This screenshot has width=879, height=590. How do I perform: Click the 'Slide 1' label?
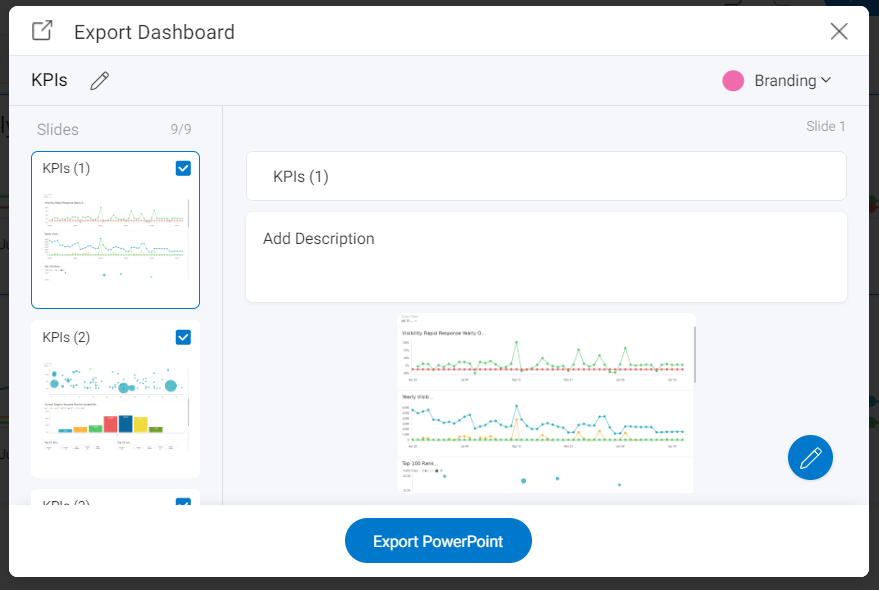click(825, 127)
